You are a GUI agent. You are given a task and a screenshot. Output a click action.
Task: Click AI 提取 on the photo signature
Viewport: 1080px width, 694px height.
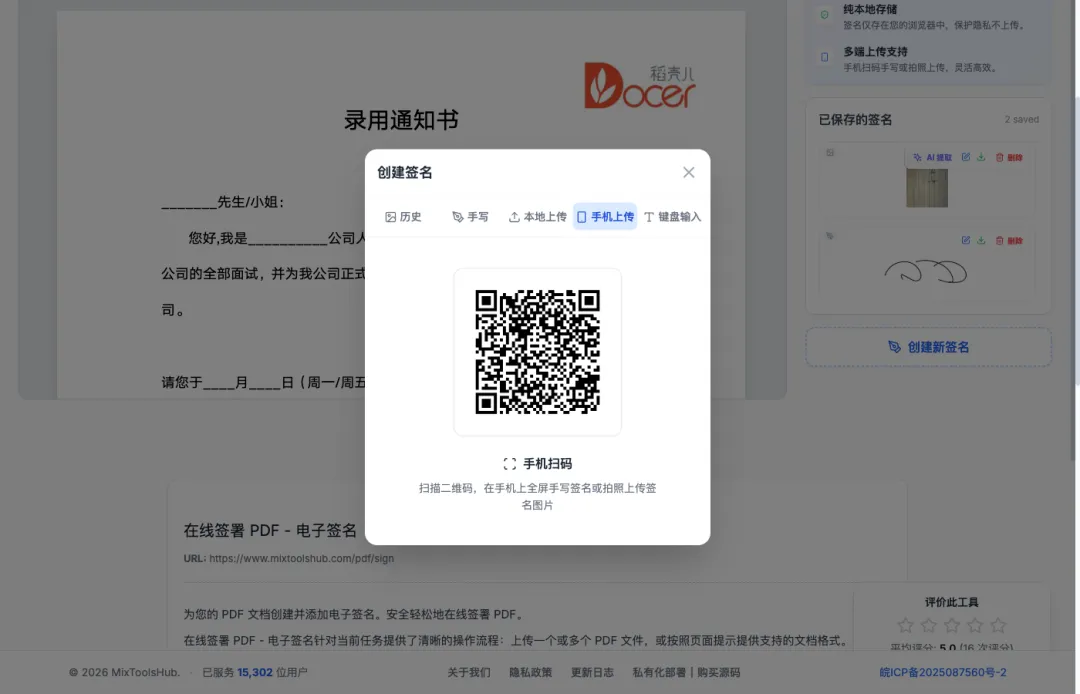point(933,158)
